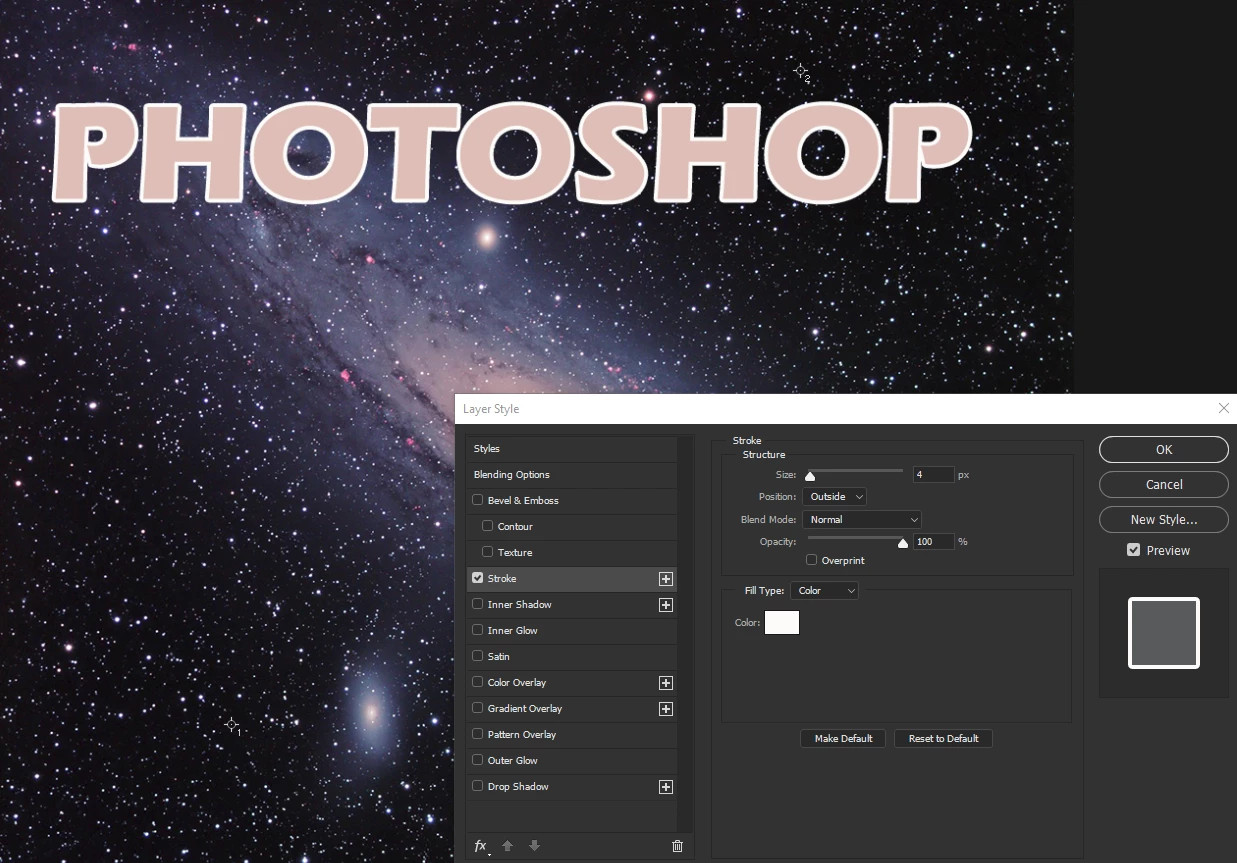Enable the Inner Glow checkbox
The image size is (1237, 863).
(478, 630)
